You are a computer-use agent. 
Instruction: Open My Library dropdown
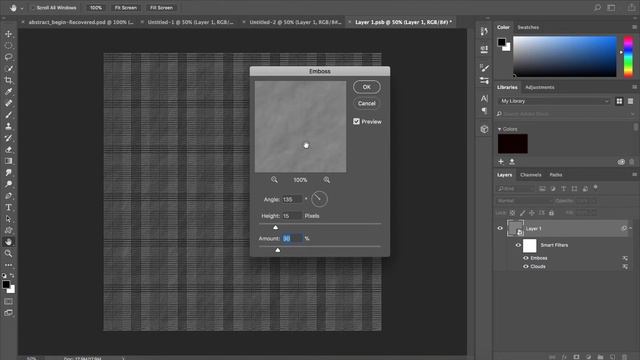[x=554, y=101]
